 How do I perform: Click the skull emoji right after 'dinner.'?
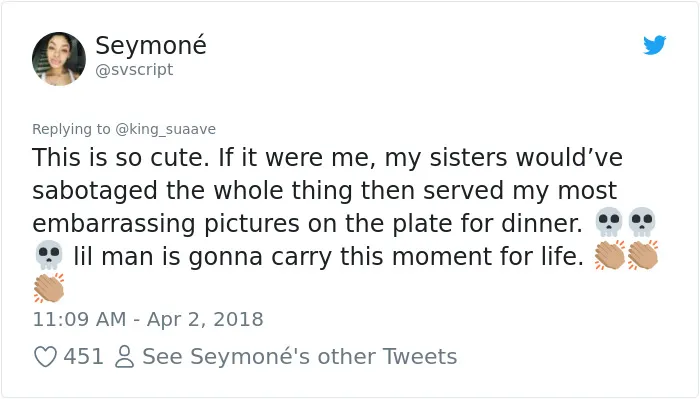click(609, 222)
